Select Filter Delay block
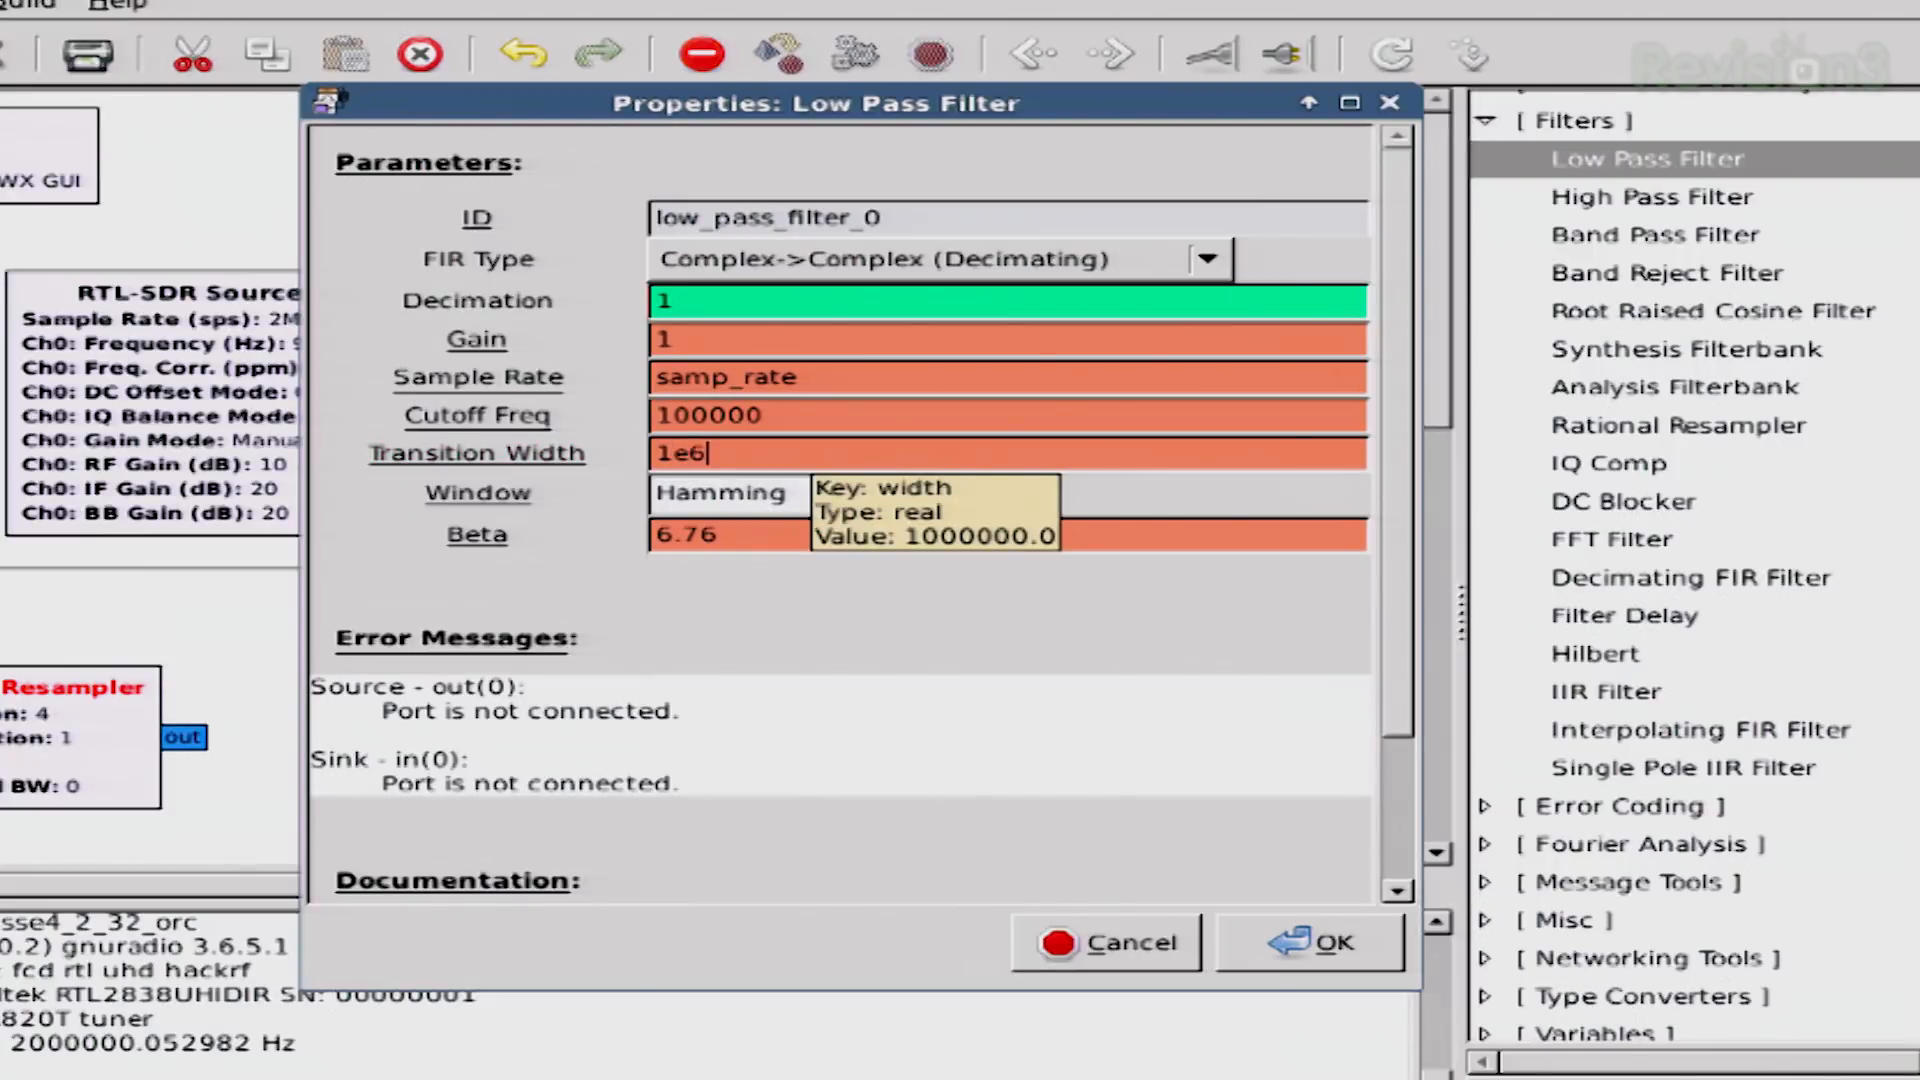Viewport: 1920px width, 1080px height. [x=1624, y=615]
